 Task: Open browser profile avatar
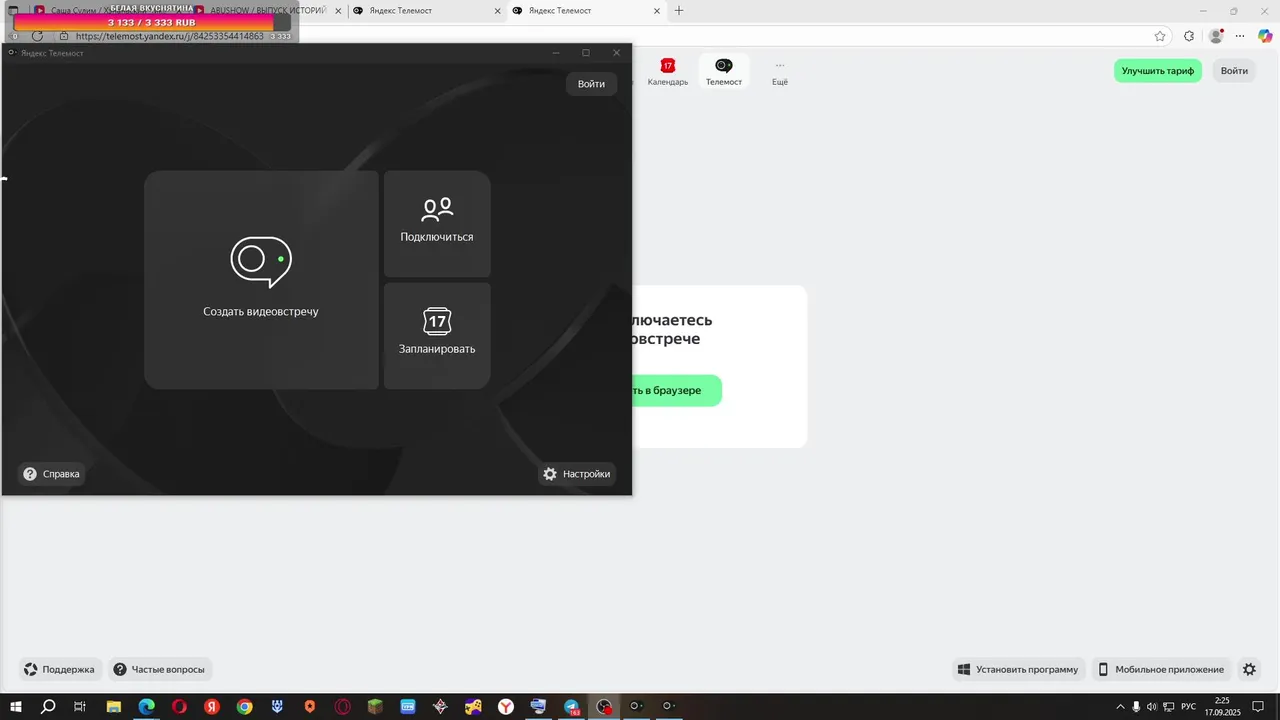[x=1216, y=36]
